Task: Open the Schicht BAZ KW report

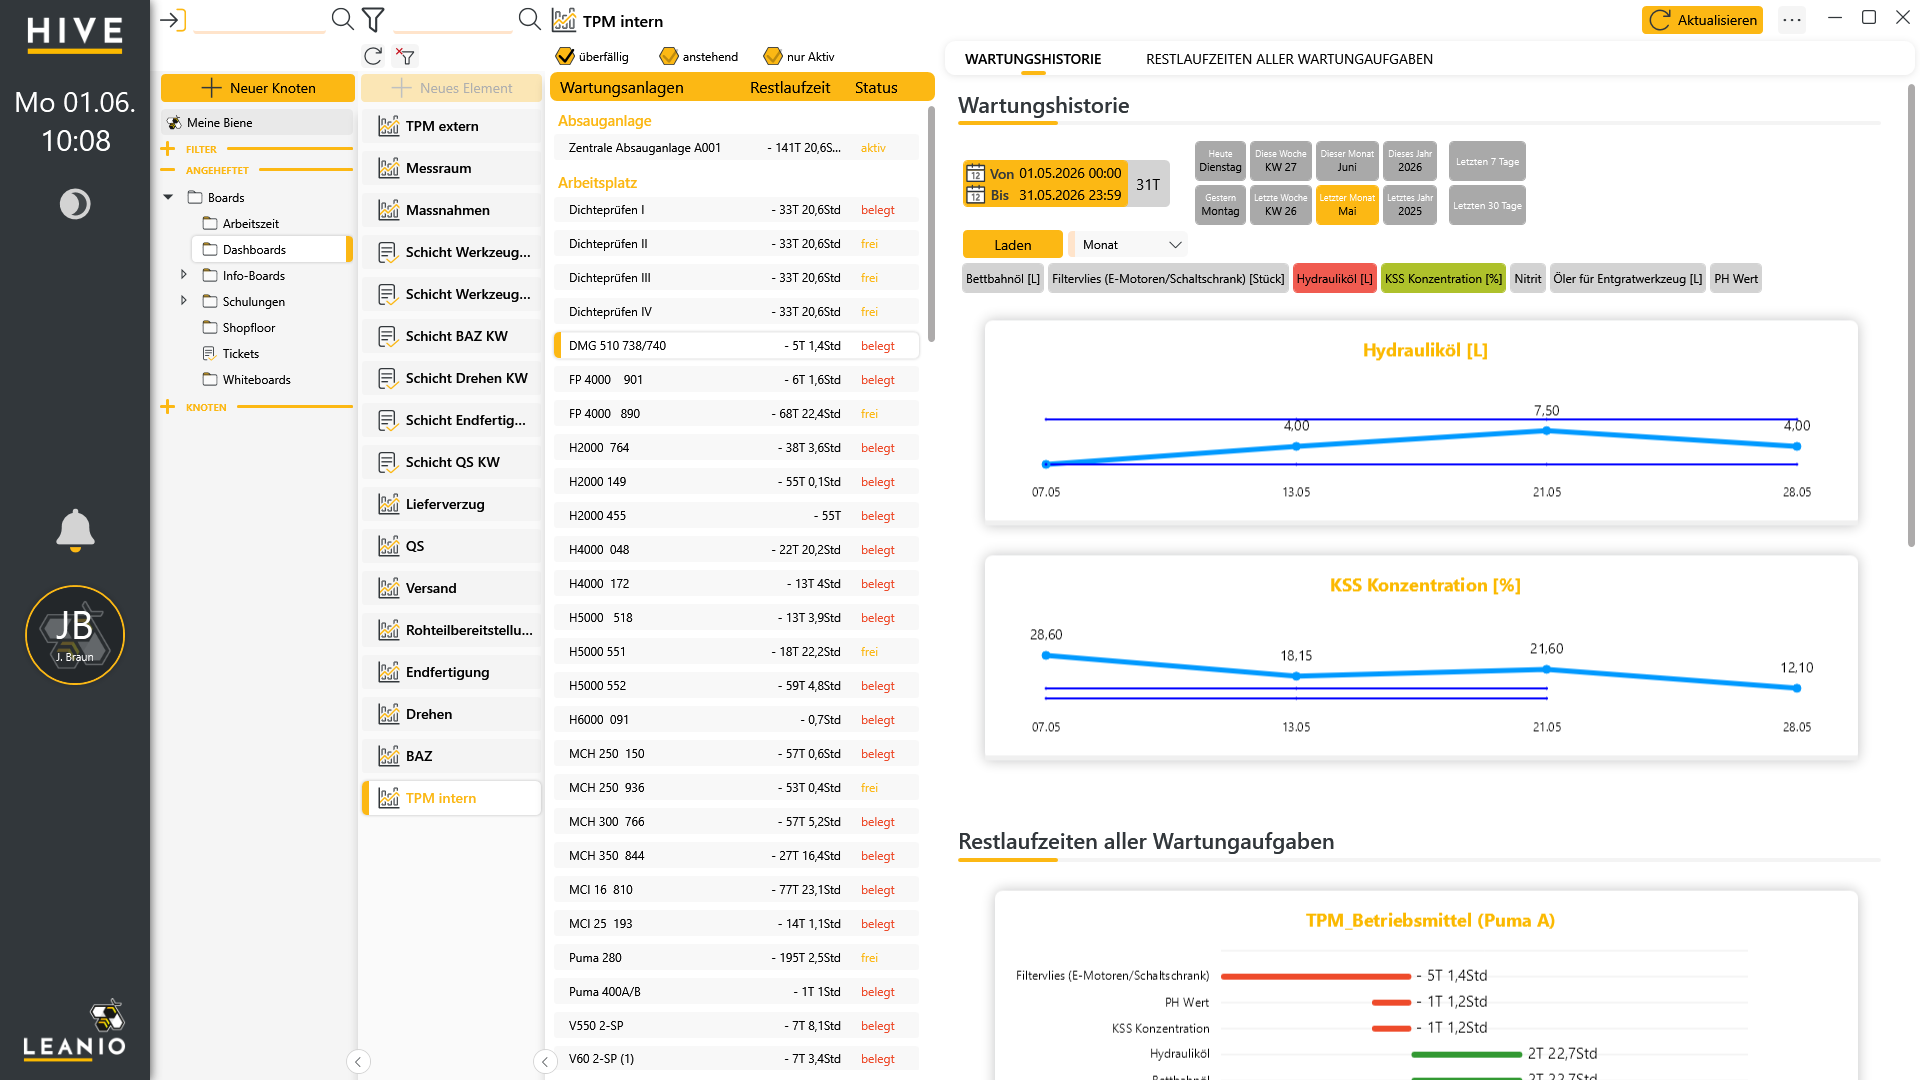Action: click(x=451, y=336)
